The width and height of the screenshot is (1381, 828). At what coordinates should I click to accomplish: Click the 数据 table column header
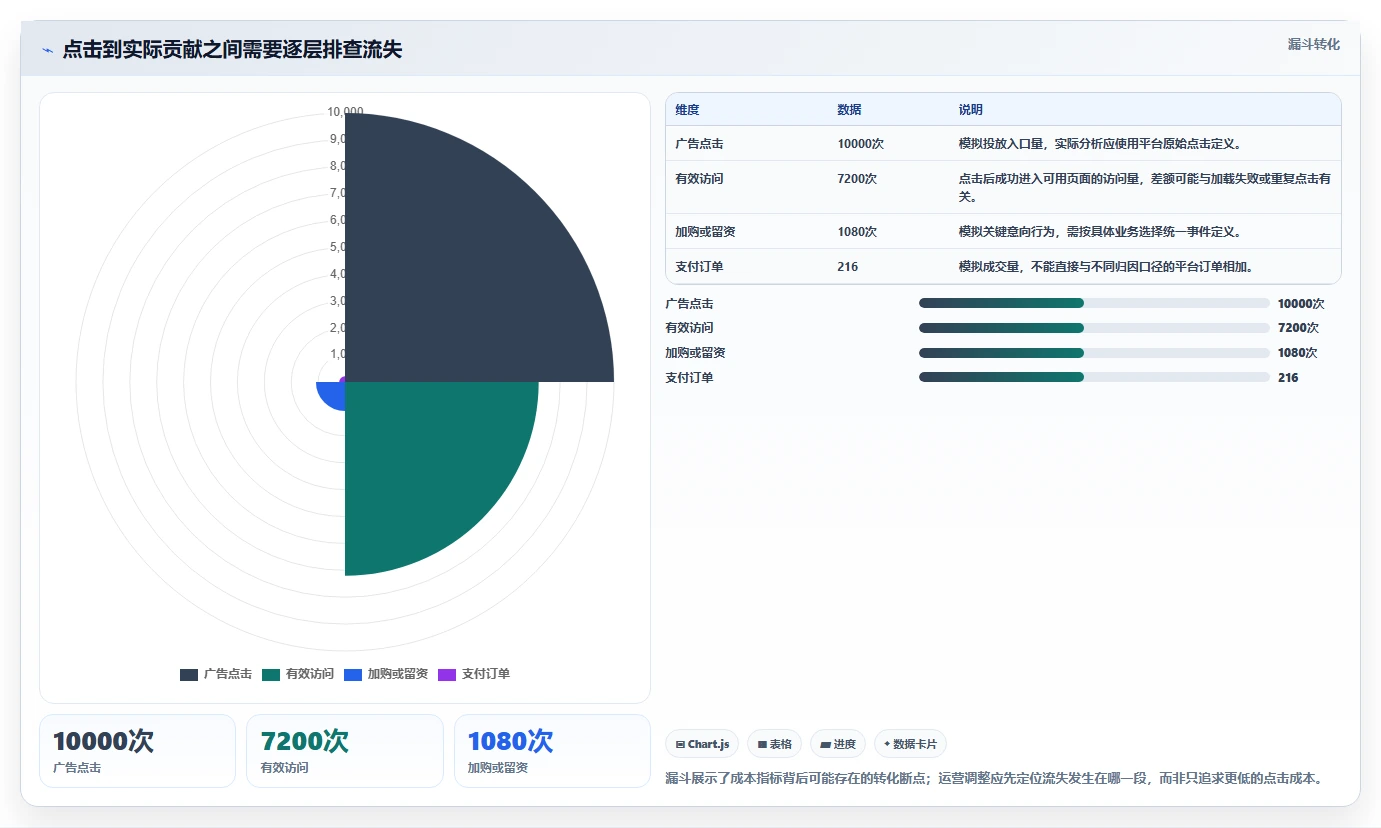(849, 110)
